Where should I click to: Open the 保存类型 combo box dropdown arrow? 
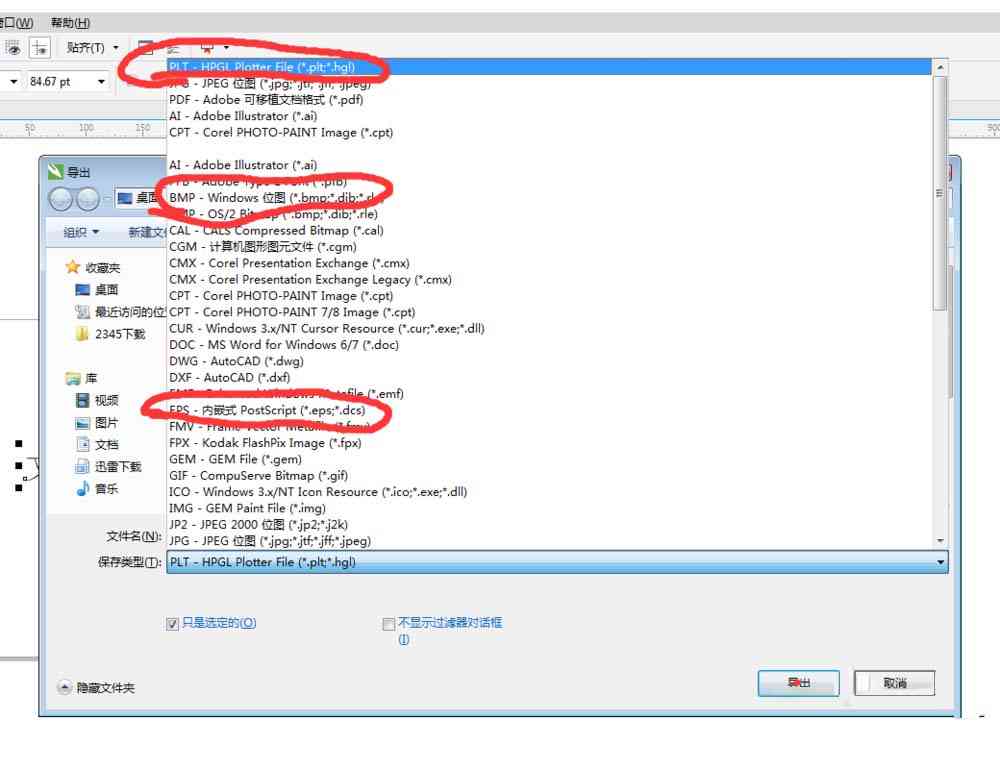pos(940,562)
